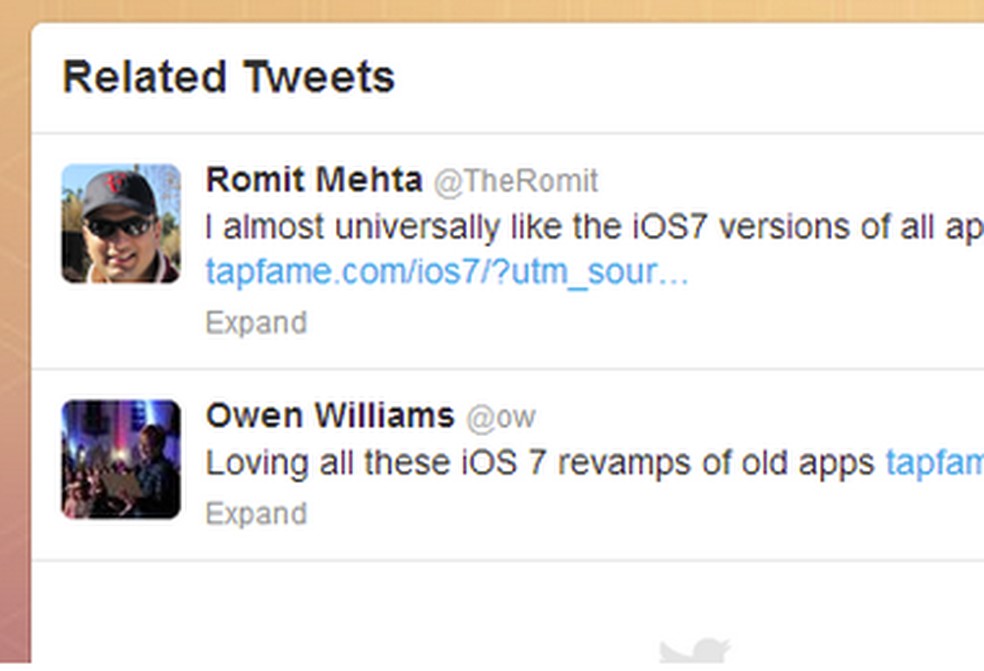Open Romit Mehta's profile via name
984x671 pixels.
(x=314, y=181)
